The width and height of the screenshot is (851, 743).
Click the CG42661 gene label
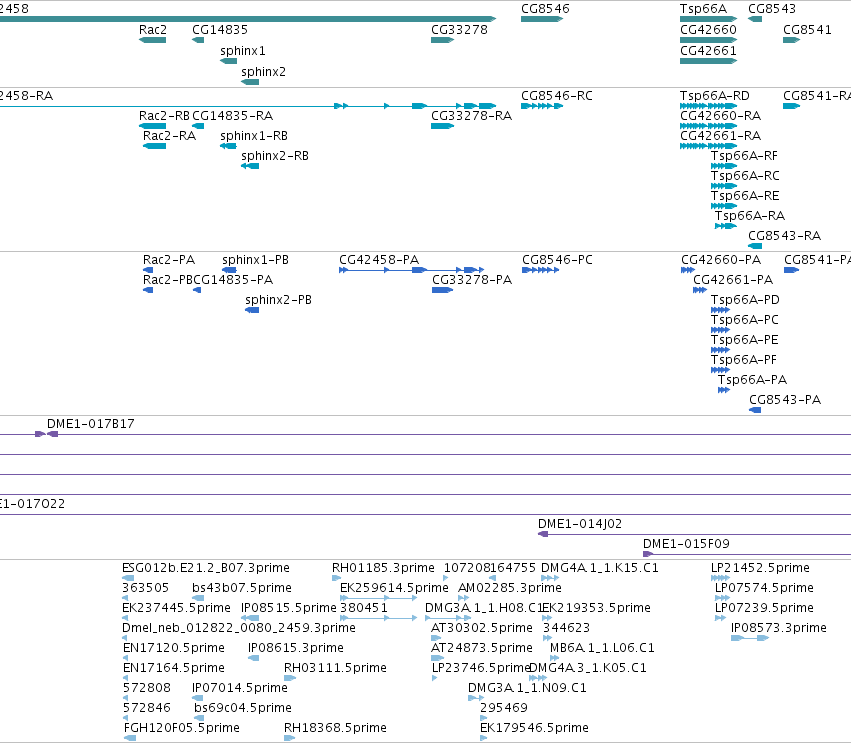708,51
